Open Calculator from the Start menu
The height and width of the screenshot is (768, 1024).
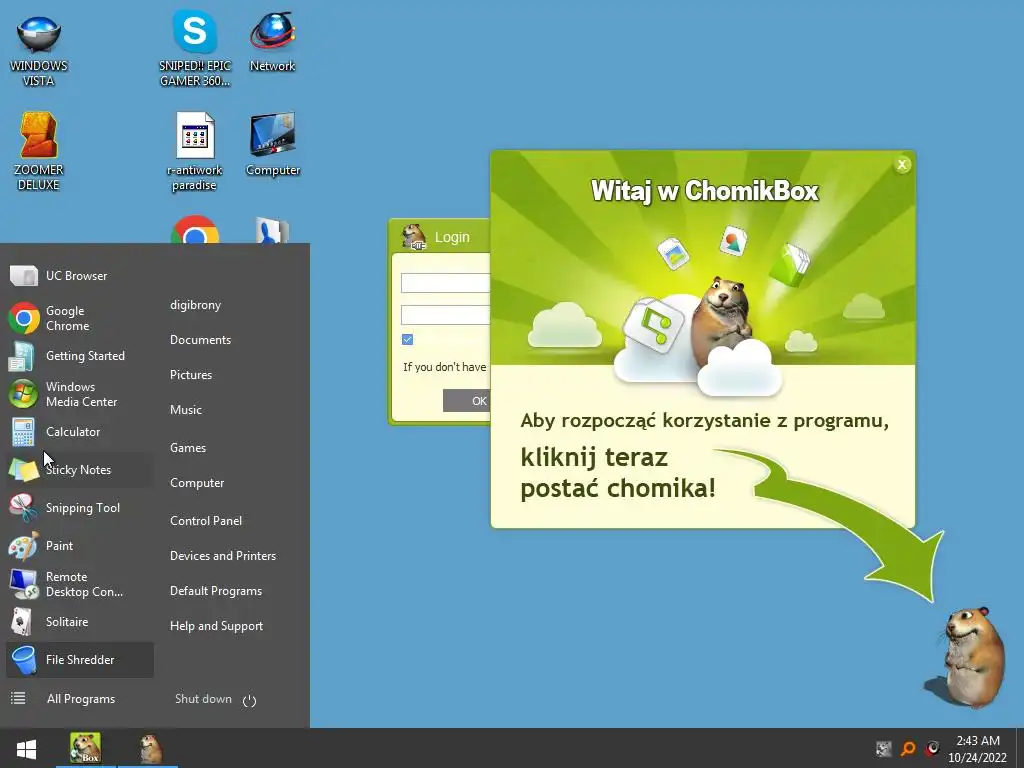(x=78, y=432)
